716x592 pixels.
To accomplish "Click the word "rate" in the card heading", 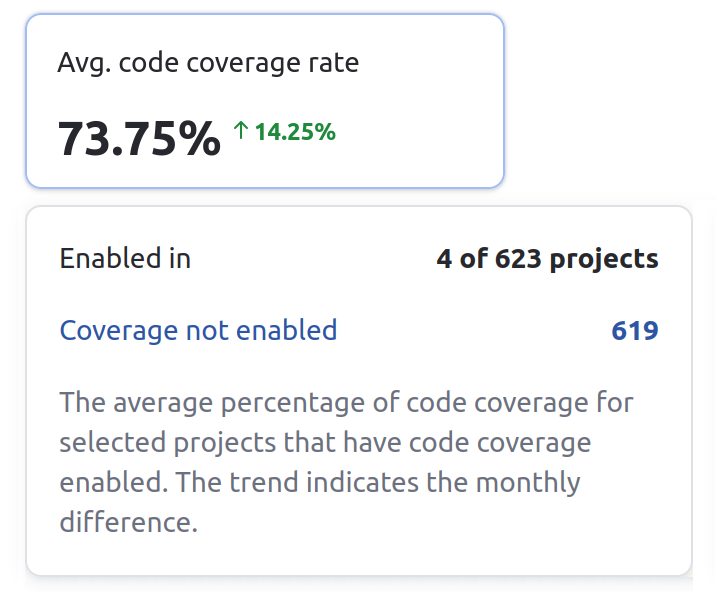I will click(332, 63).
